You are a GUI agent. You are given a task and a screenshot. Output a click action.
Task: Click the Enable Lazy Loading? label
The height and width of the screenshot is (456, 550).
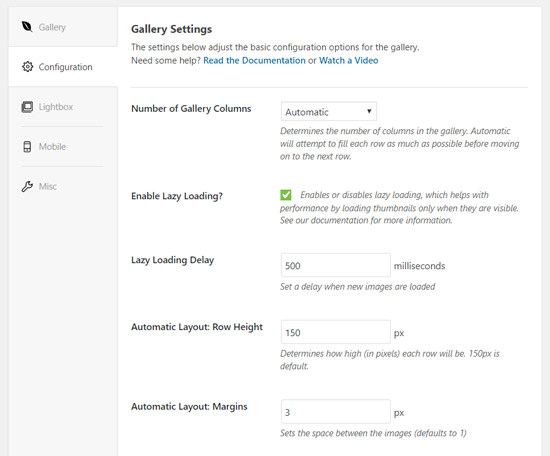177,196
